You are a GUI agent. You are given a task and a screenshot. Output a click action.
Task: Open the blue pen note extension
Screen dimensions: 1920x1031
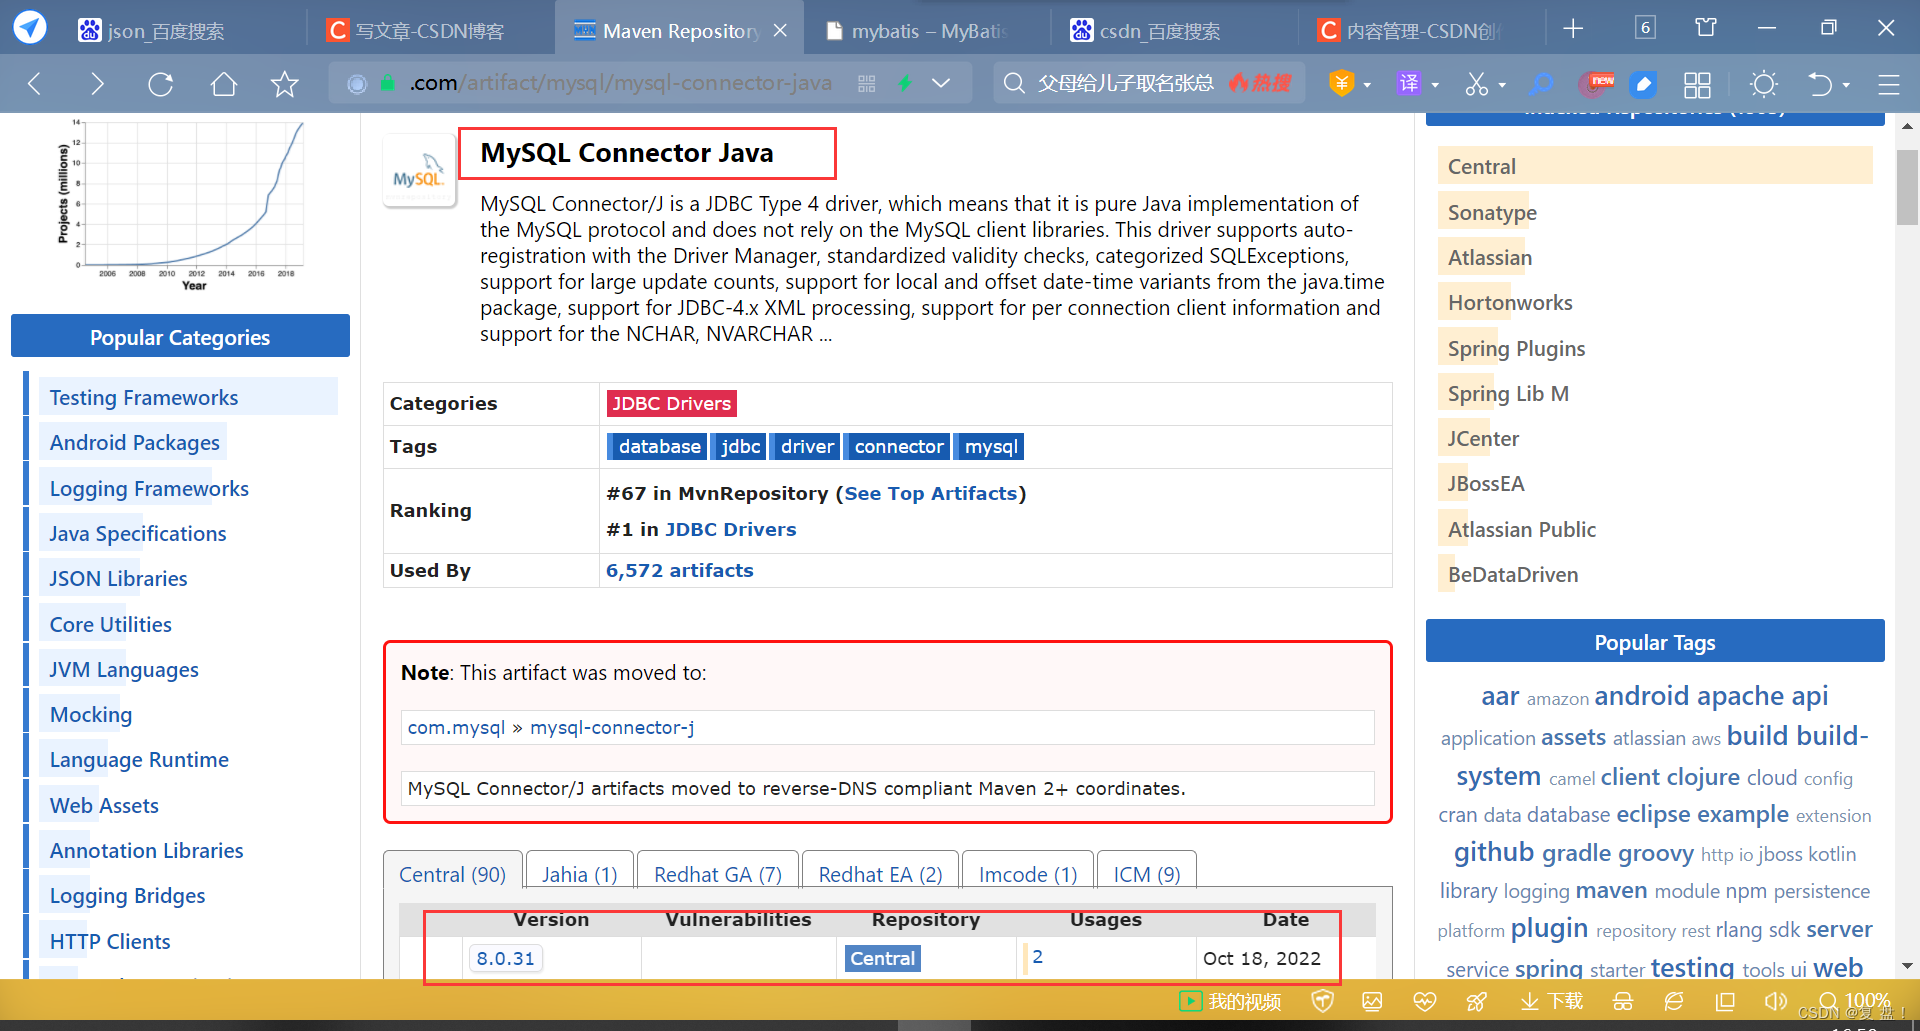[x=1643, y=84]
